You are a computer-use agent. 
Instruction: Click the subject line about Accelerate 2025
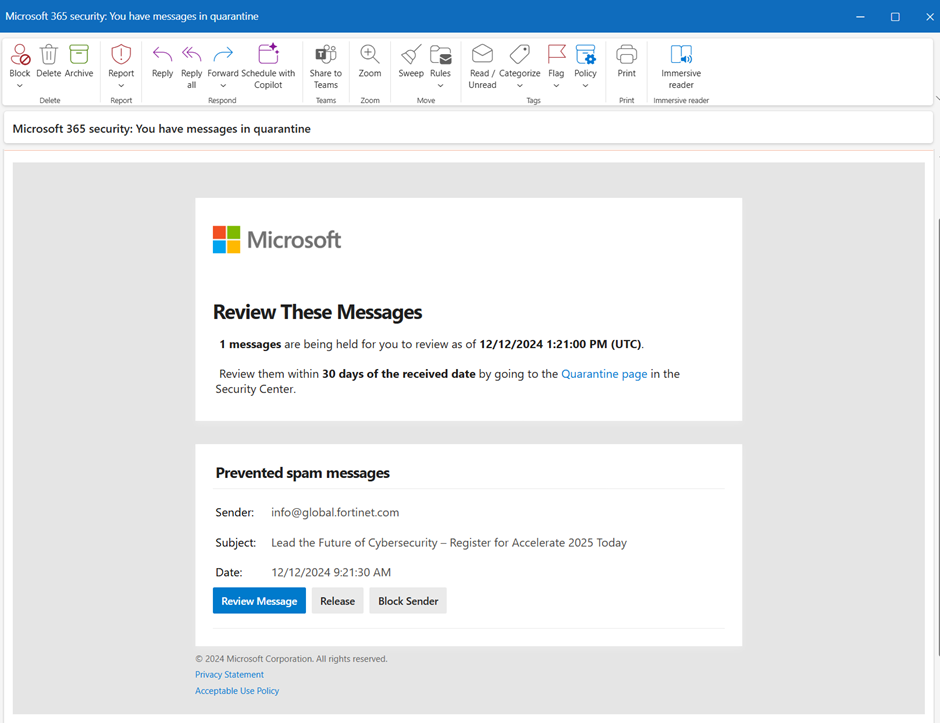(449, 543)
